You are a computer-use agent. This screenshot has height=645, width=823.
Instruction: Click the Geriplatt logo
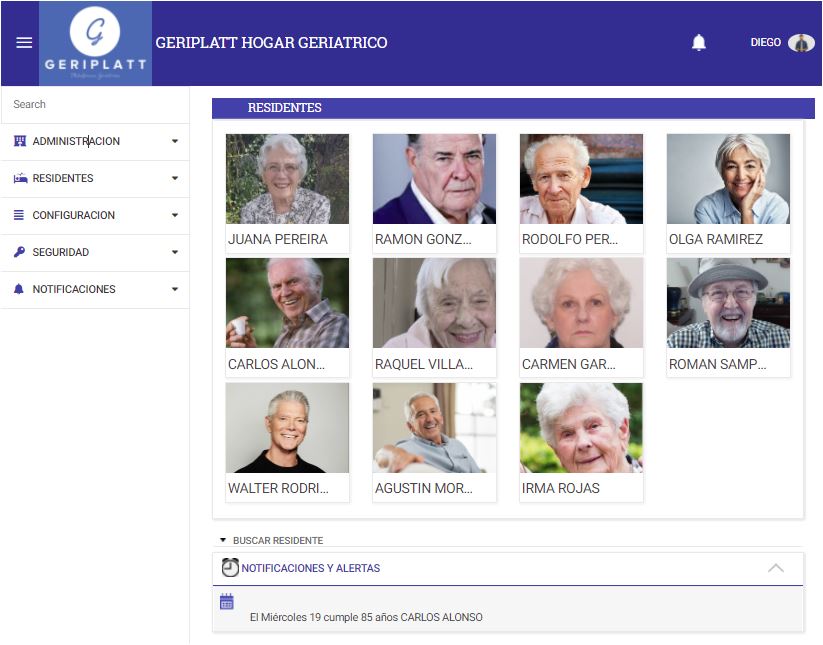[96, 44]
